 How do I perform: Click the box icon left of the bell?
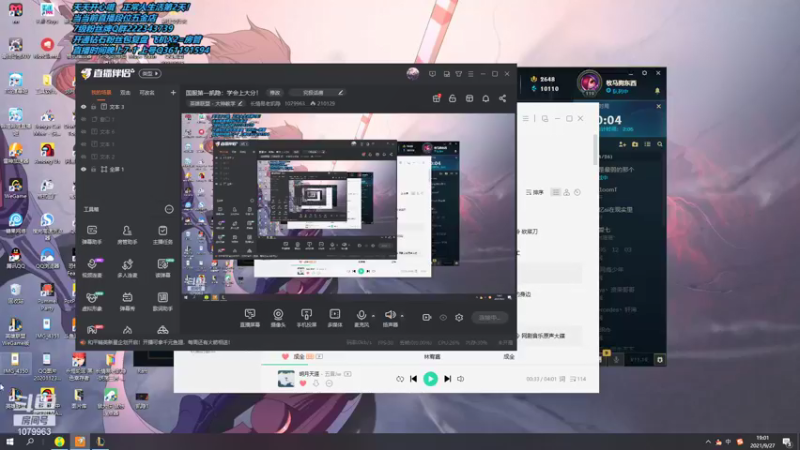tap(469, 98)
